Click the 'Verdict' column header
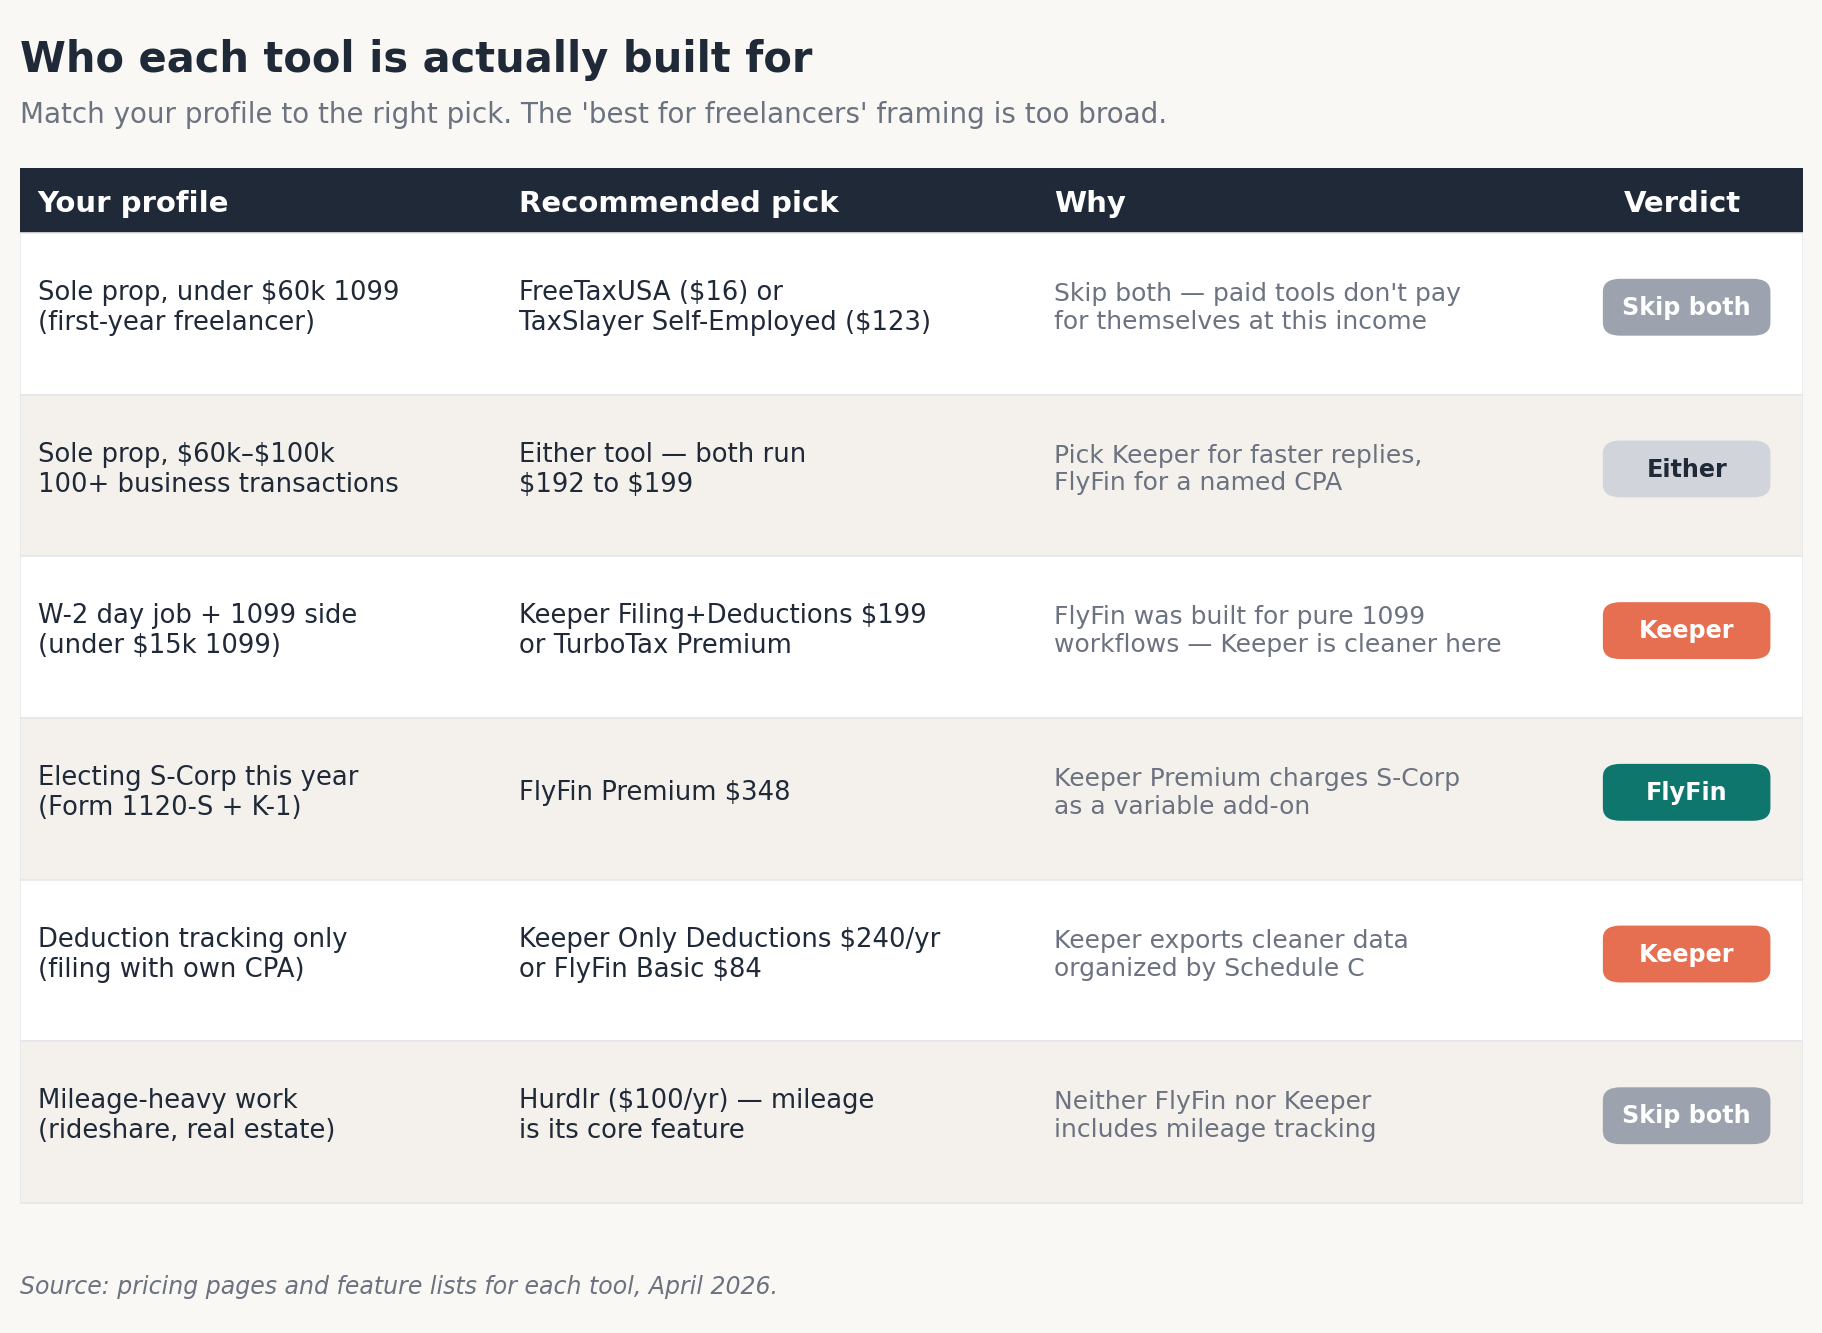Screen dimensions: 1822x1333 tap(1682, 202)
